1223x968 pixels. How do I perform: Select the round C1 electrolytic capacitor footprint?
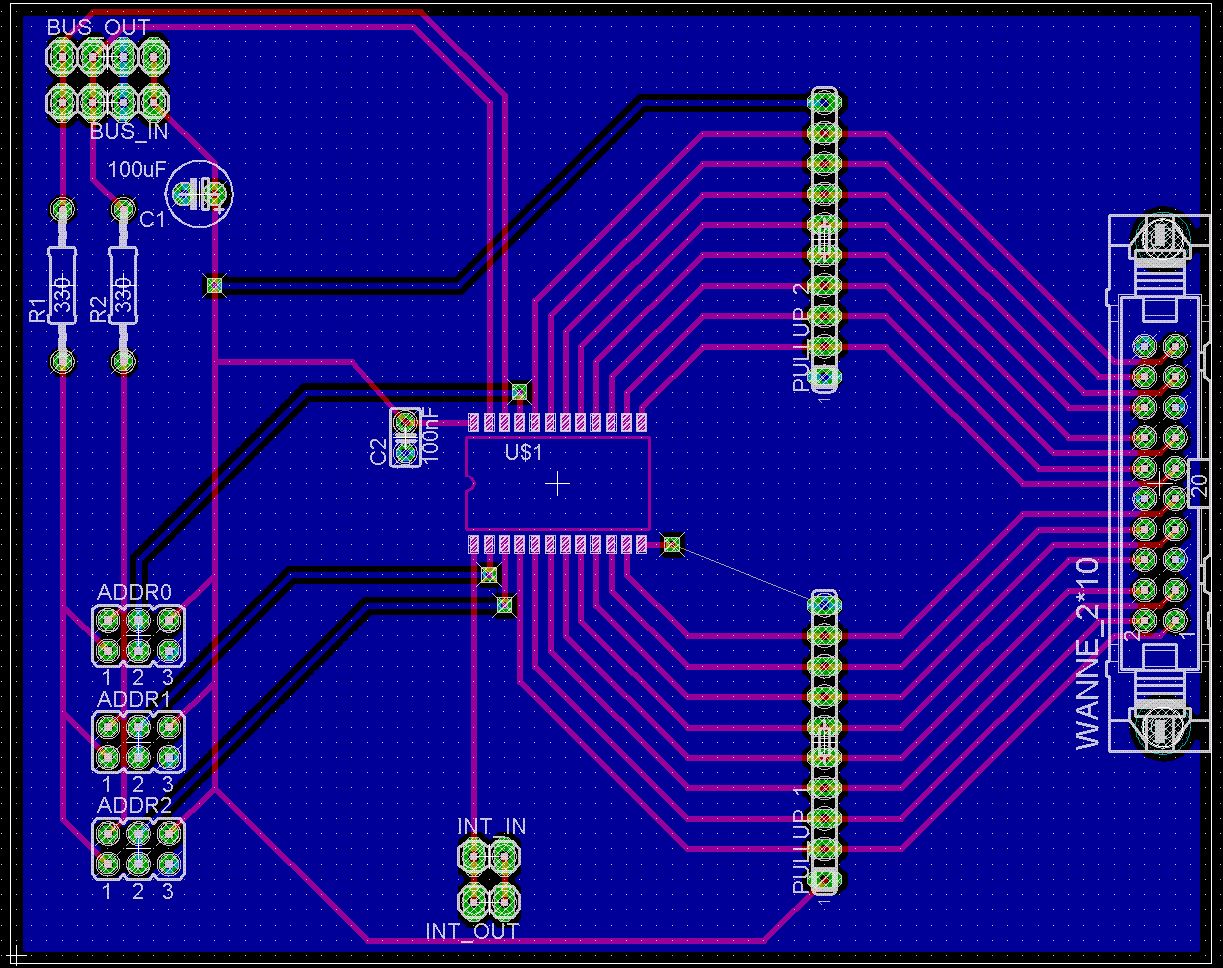coord(200,194)
